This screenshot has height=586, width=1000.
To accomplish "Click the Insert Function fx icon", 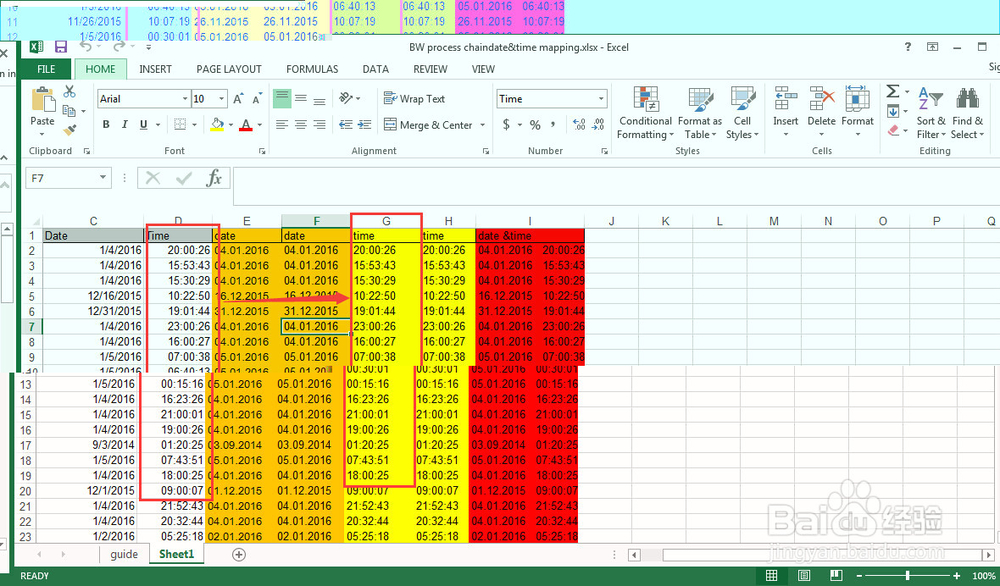I will coord(214,178).
